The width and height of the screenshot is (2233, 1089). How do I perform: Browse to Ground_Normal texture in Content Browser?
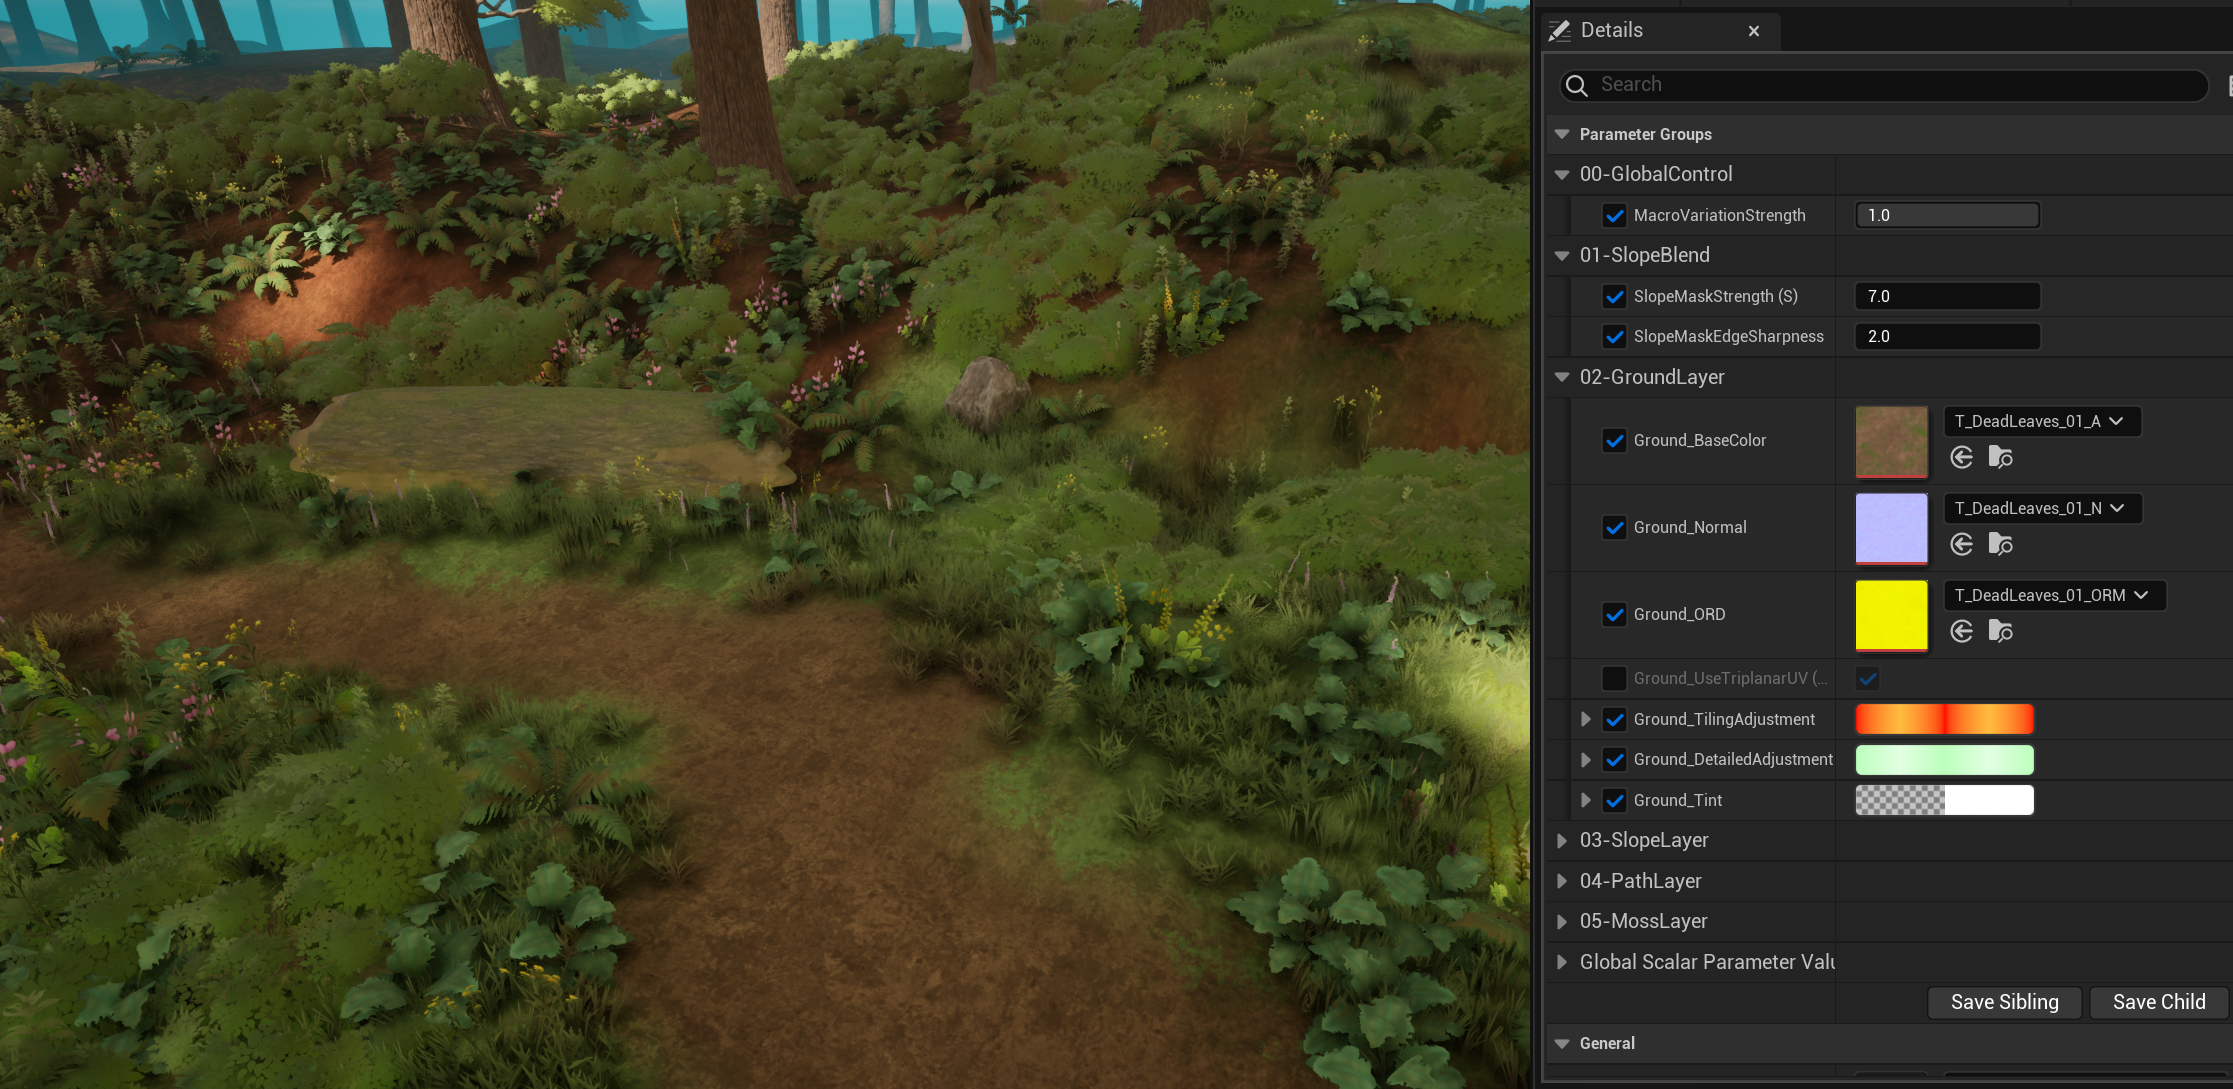point(2000,544)
